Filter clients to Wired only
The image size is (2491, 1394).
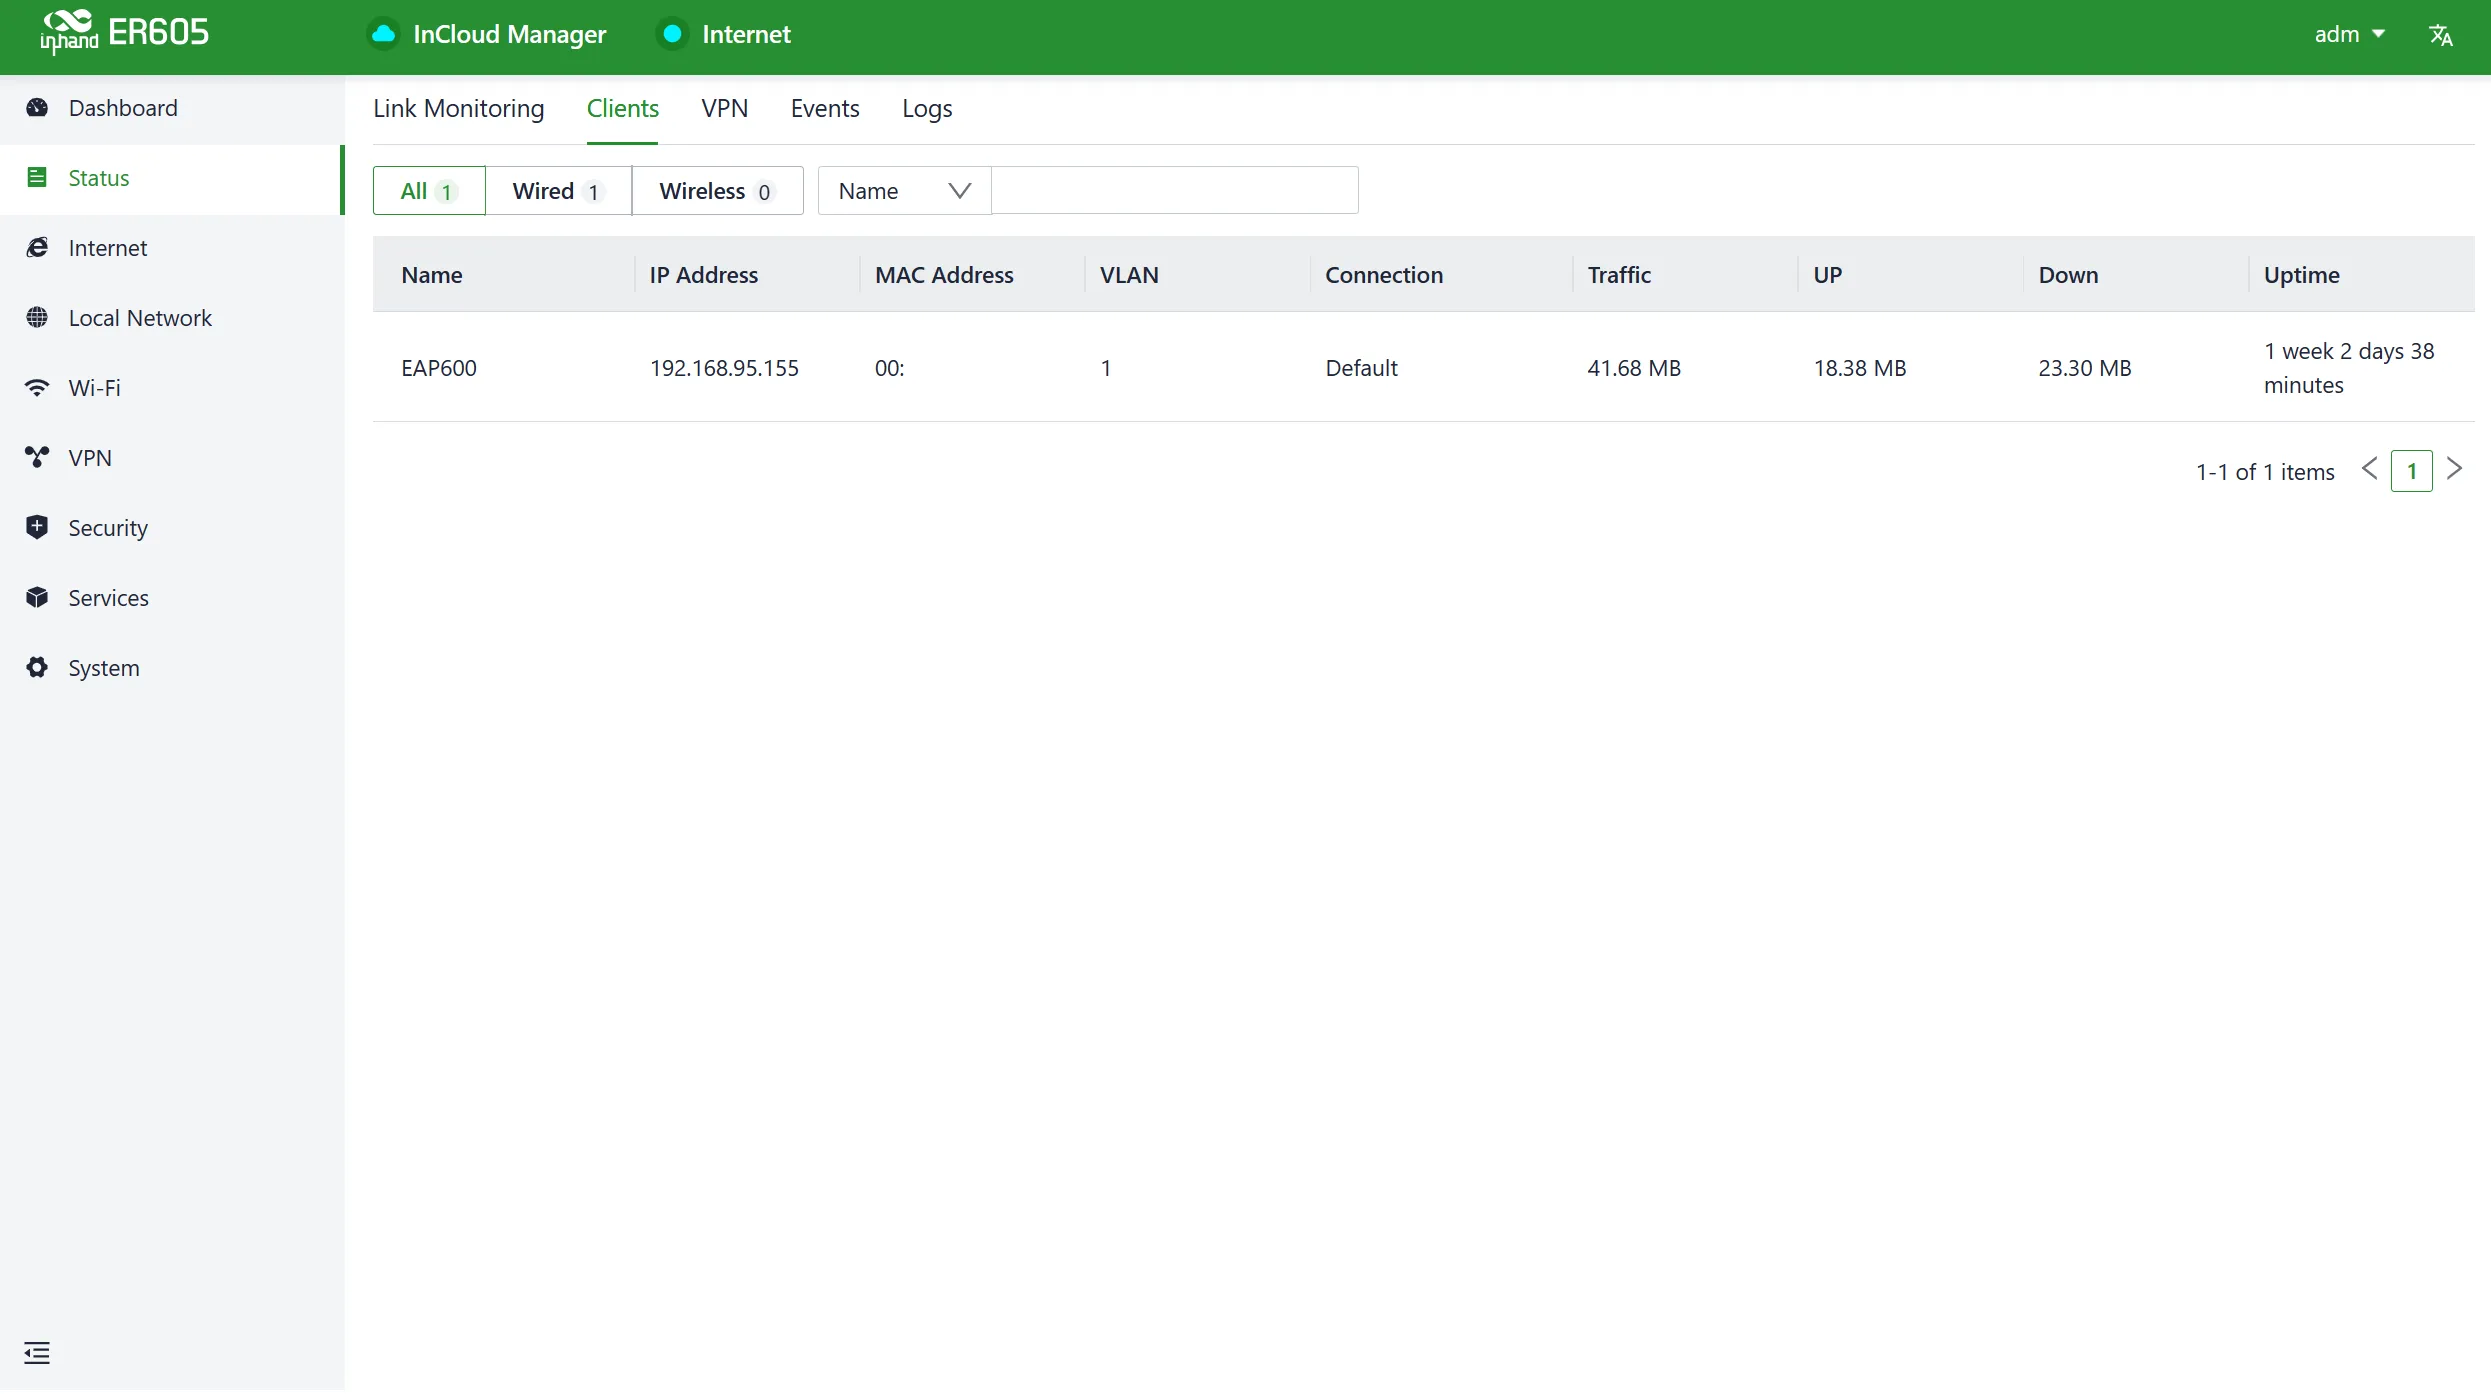point(558,191)
